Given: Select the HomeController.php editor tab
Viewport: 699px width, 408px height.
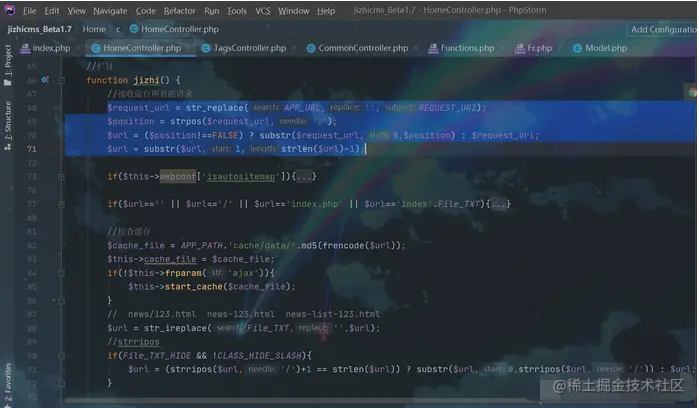Looking at the screenshot, I should point(142,48).
